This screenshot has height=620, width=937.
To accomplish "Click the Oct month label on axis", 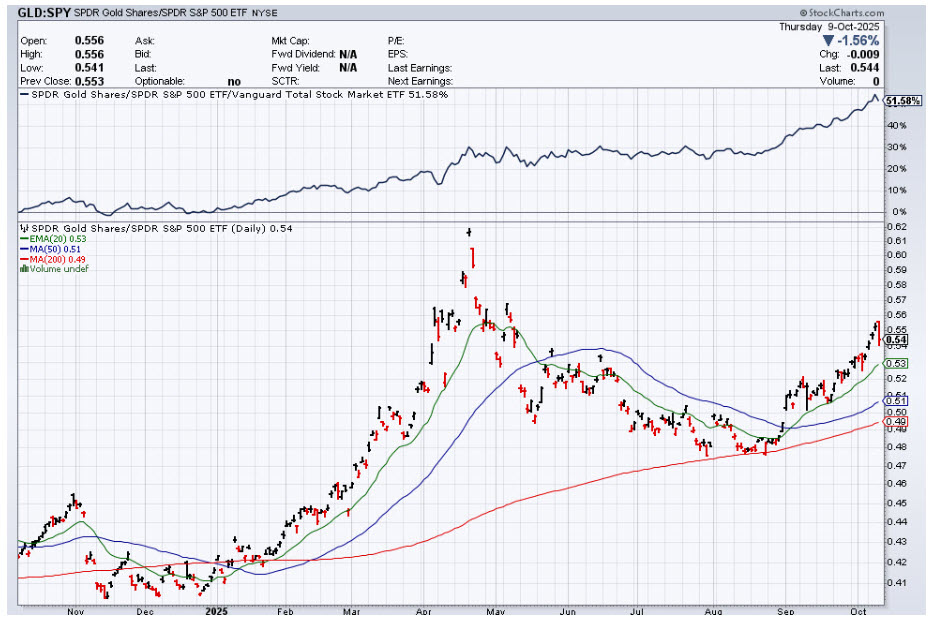I will coord(857,609).
